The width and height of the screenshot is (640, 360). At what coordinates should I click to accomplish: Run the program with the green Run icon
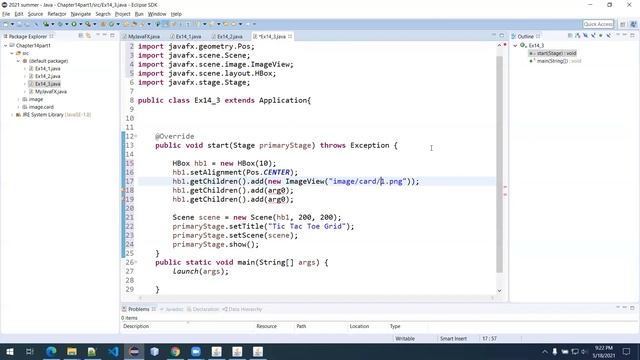click(74, 24)
